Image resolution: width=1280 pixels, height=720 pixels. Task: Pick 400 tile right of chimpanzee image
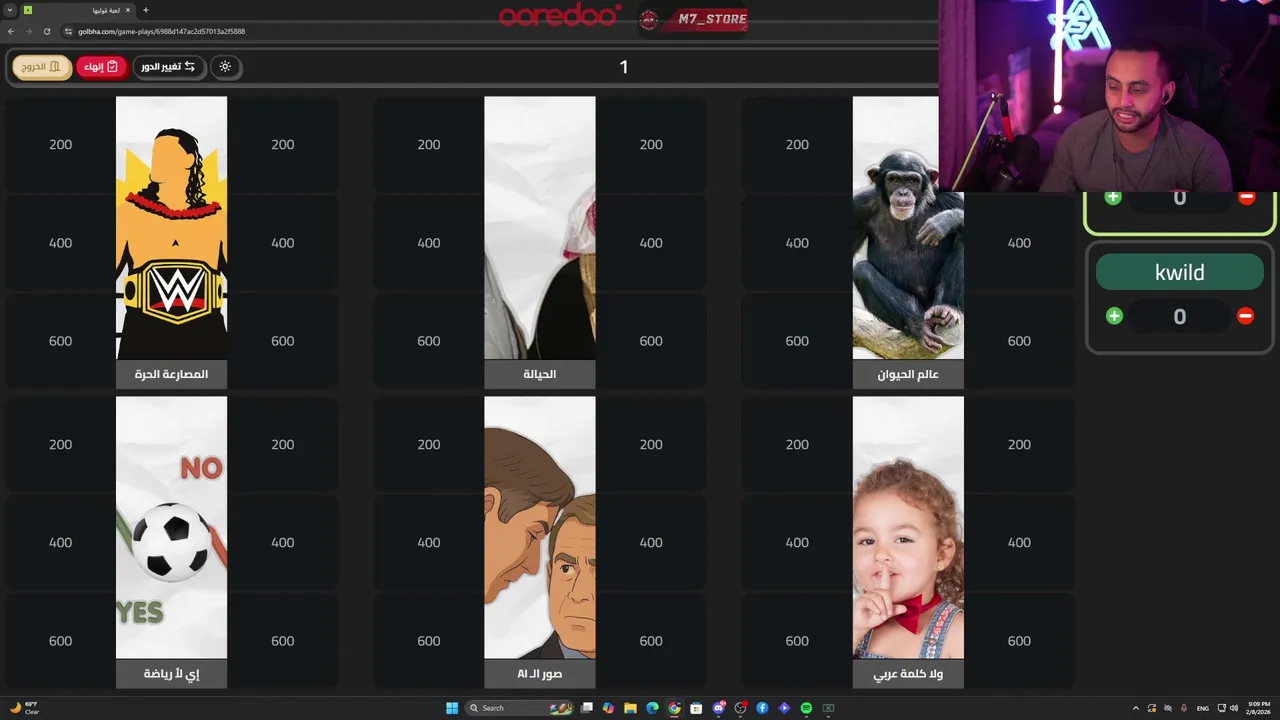(x=1019, y=243)
